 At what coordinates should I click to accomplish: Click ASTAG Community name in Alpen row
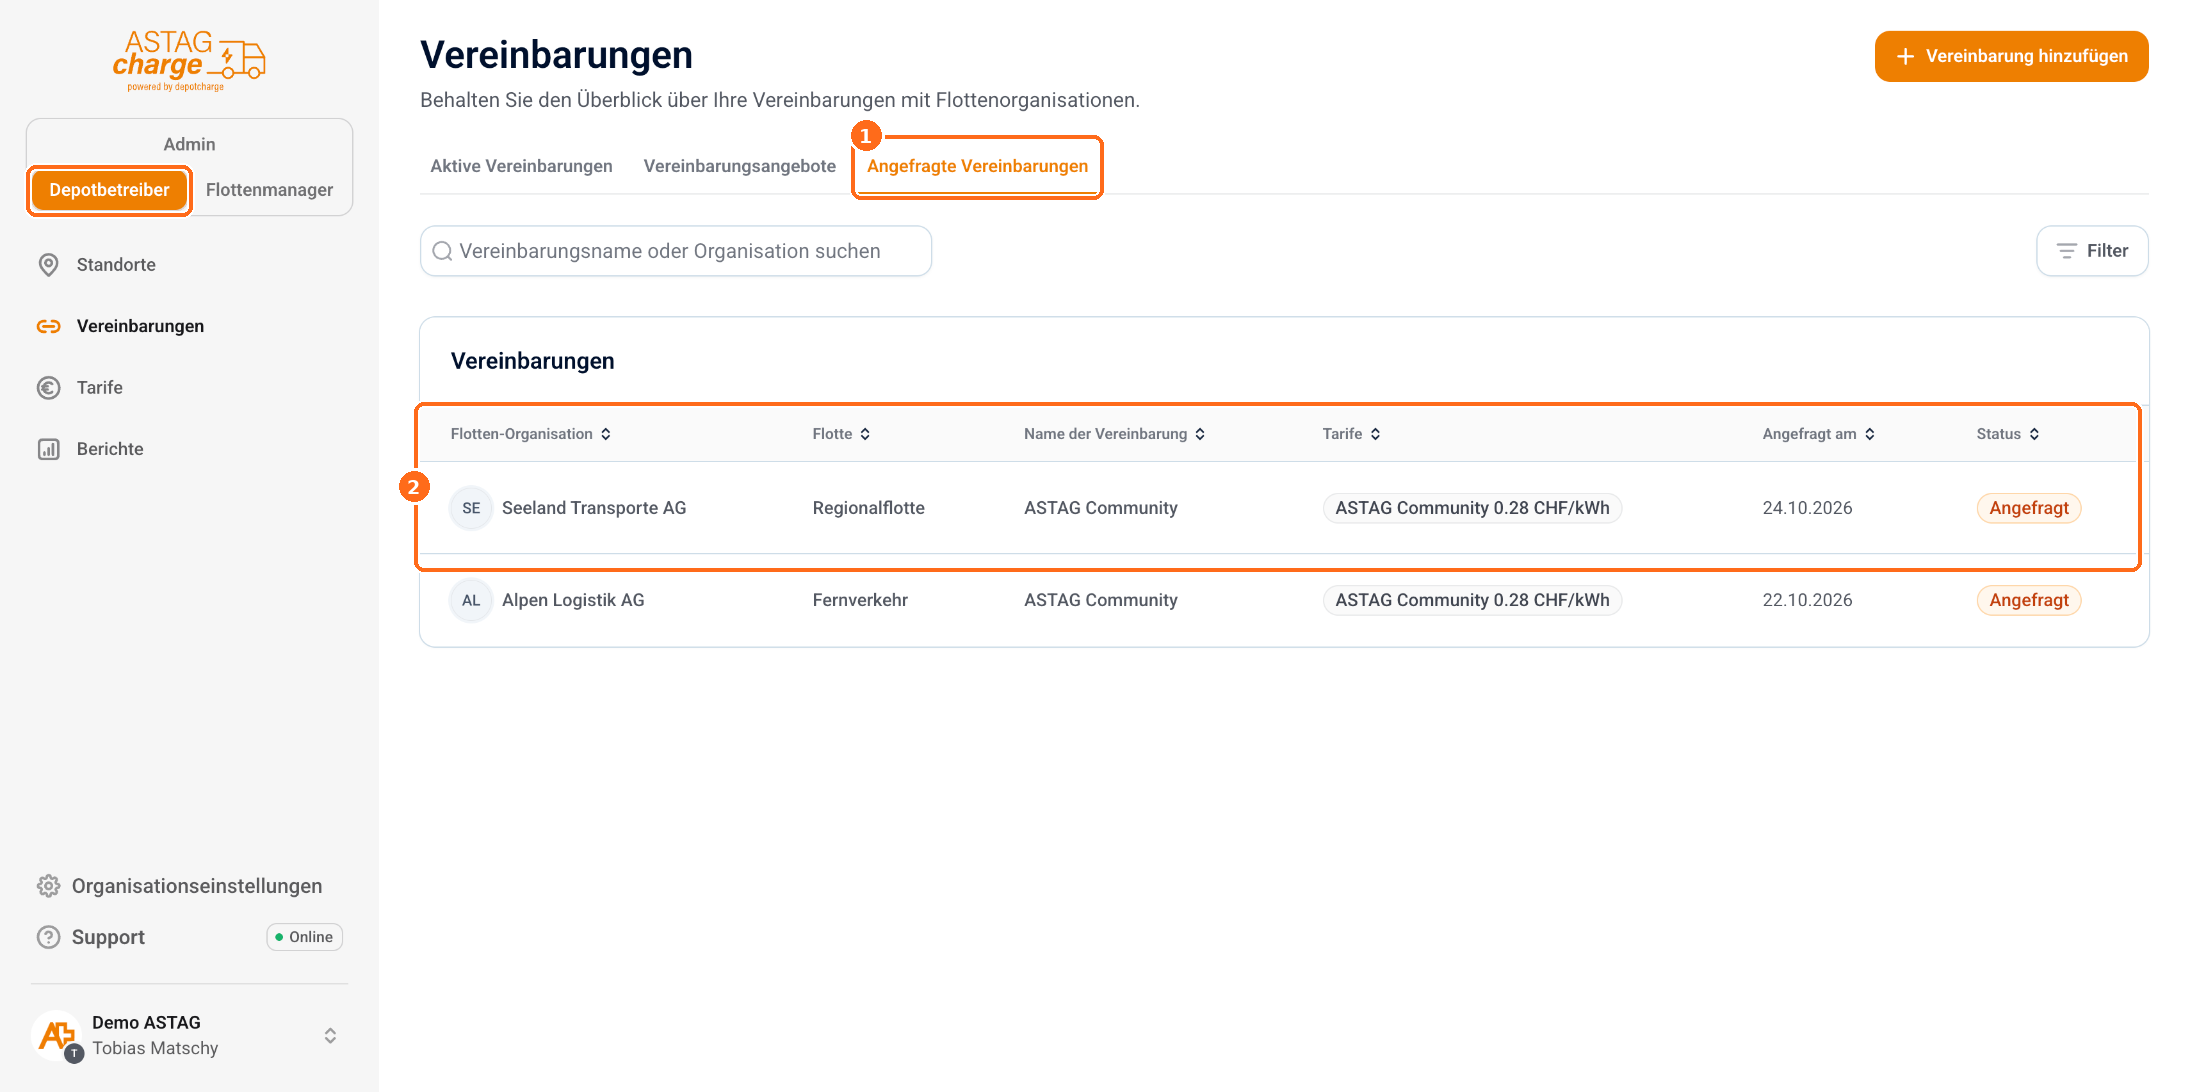[x=1100, y=600]
